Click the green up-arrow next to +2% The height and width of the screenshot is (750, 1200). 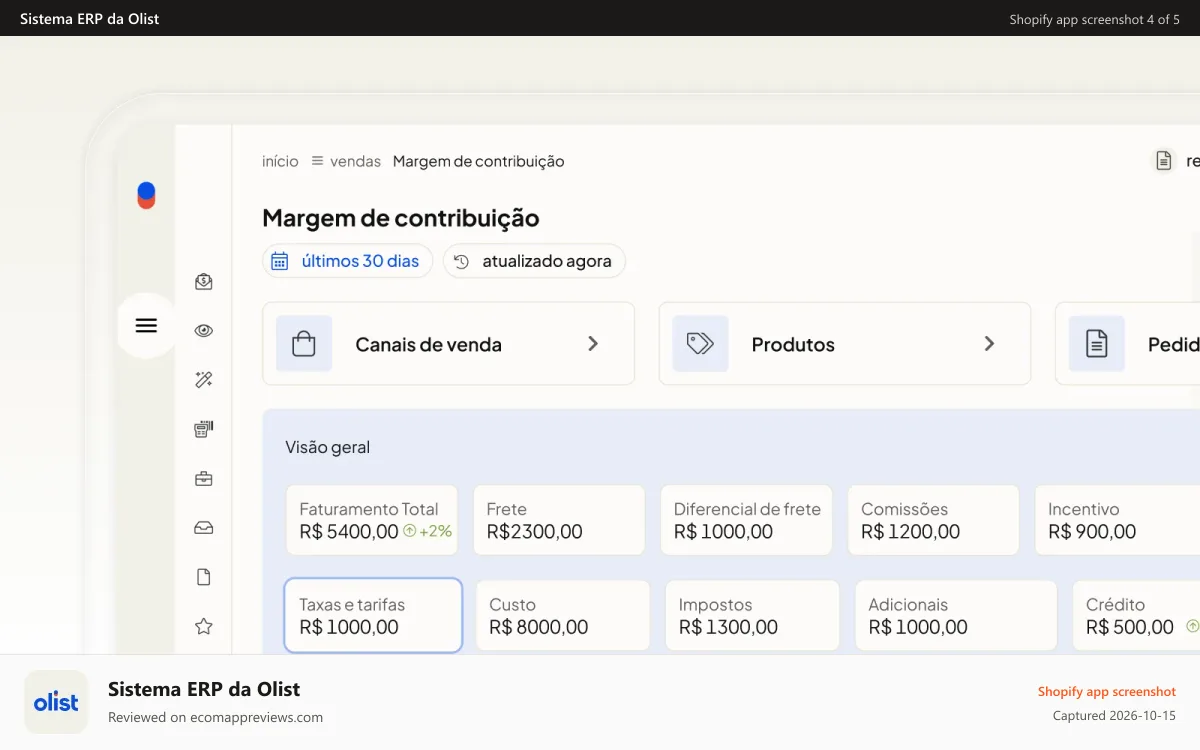point(409,531)
